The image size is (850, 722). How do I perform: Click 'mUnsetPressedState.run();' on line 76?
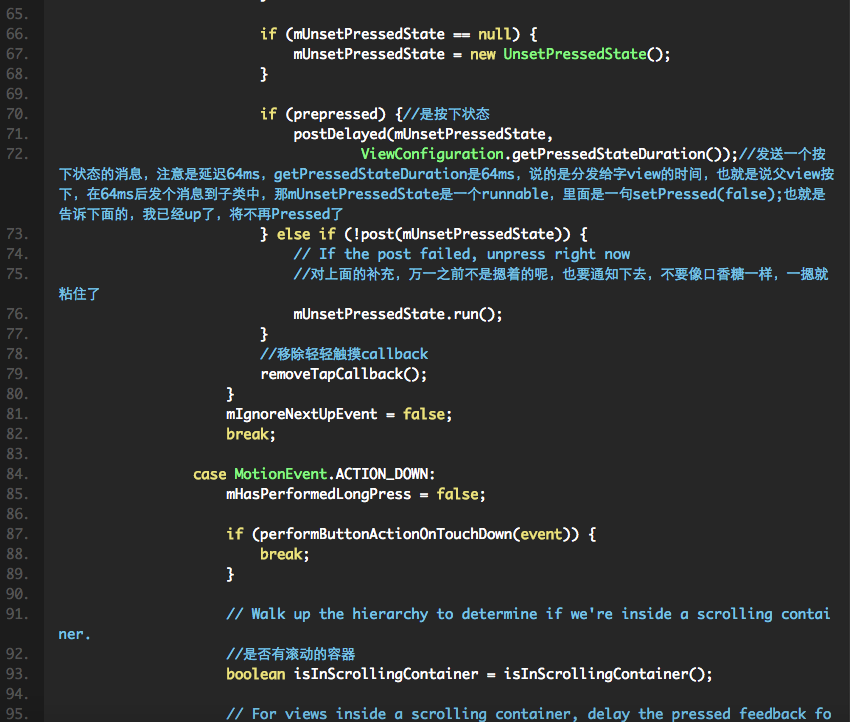click(398, 314)
